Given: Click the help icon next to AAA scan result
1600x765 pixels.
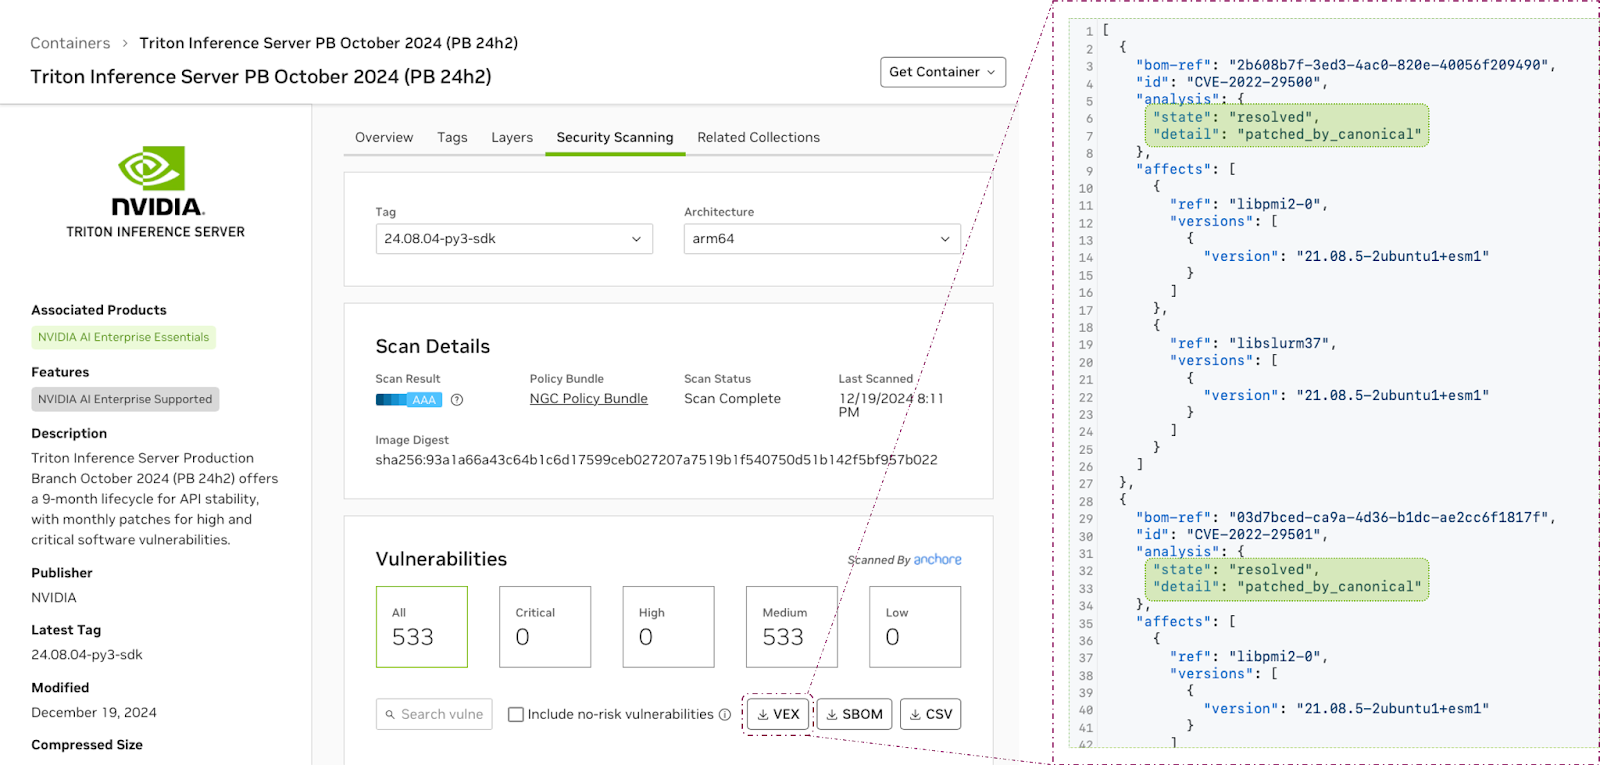Looking at the screenshot, I should [457, 400].
